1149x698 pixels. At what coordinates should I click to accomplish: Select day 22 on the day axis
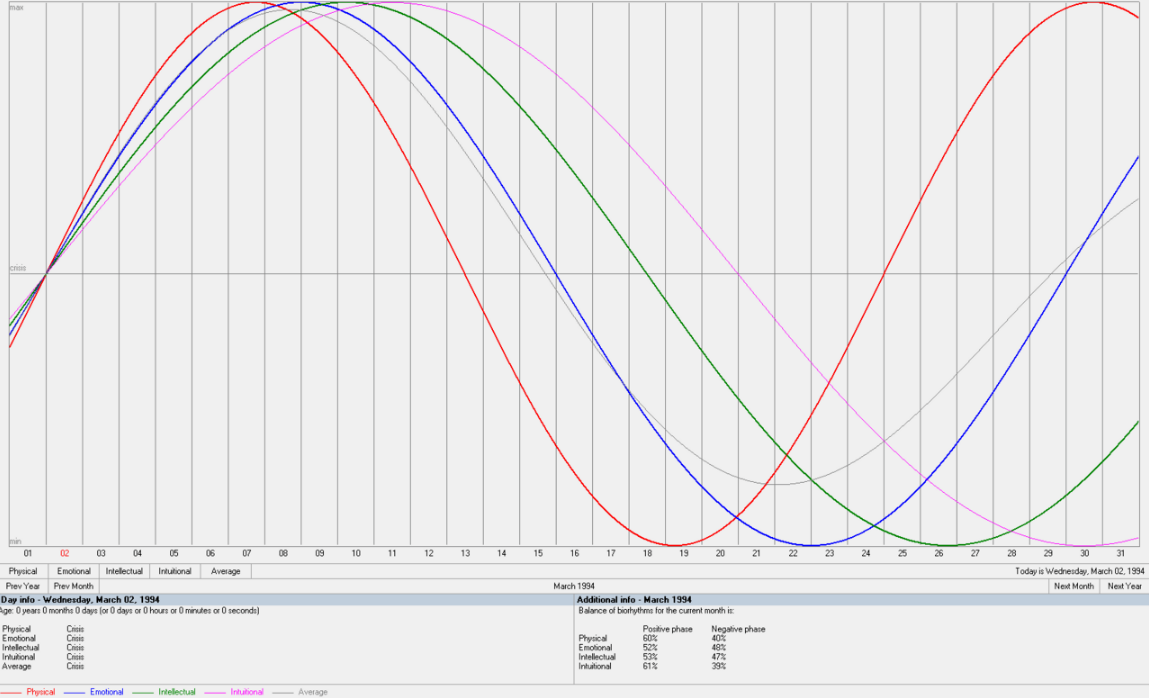[793, 553]
